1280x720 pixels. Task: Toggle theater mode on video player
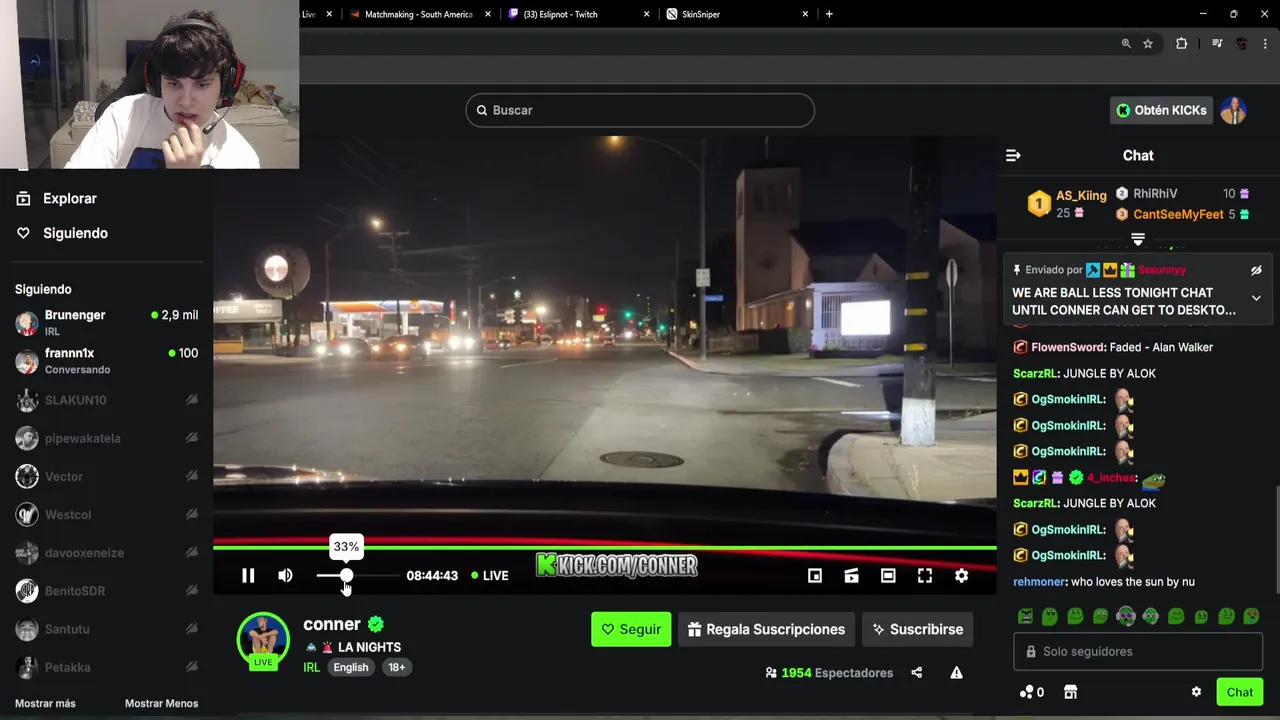point(888,575)
